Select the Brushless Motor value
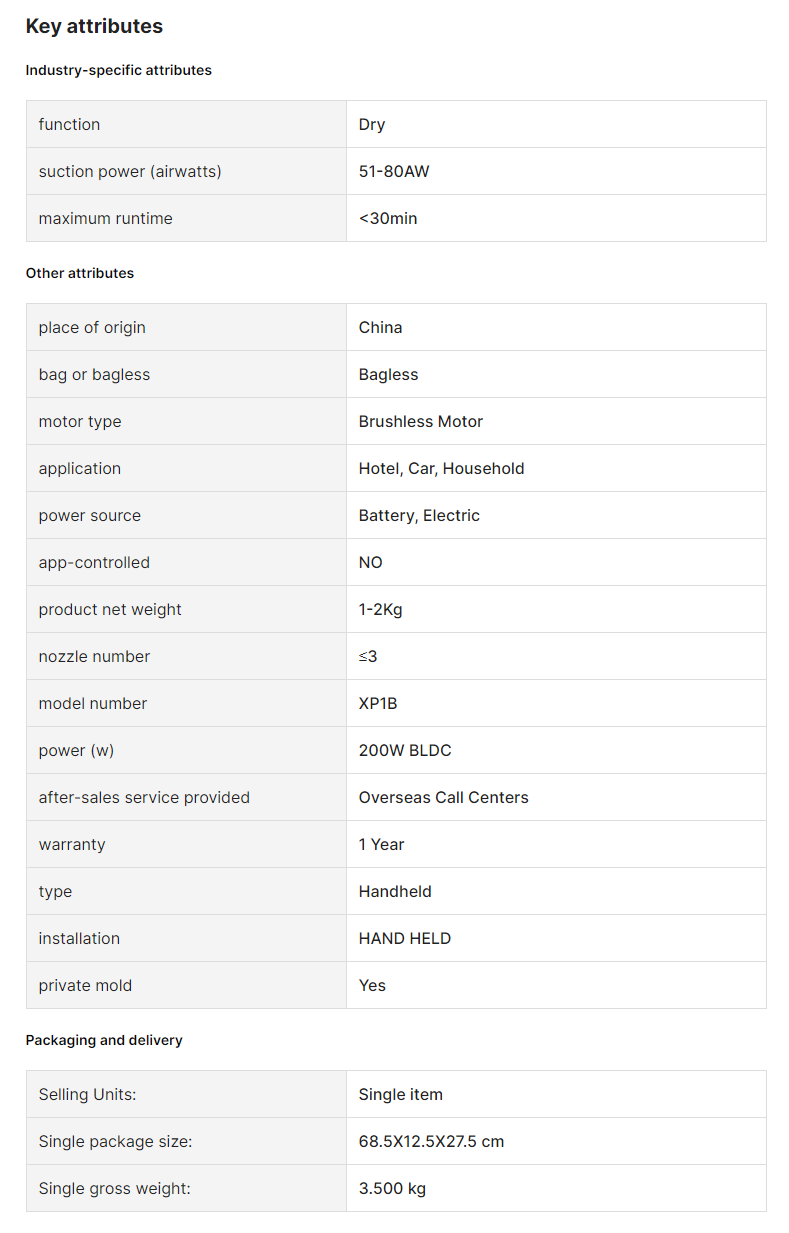This screenshot has width=789, height=1233. tap(421, 422)
